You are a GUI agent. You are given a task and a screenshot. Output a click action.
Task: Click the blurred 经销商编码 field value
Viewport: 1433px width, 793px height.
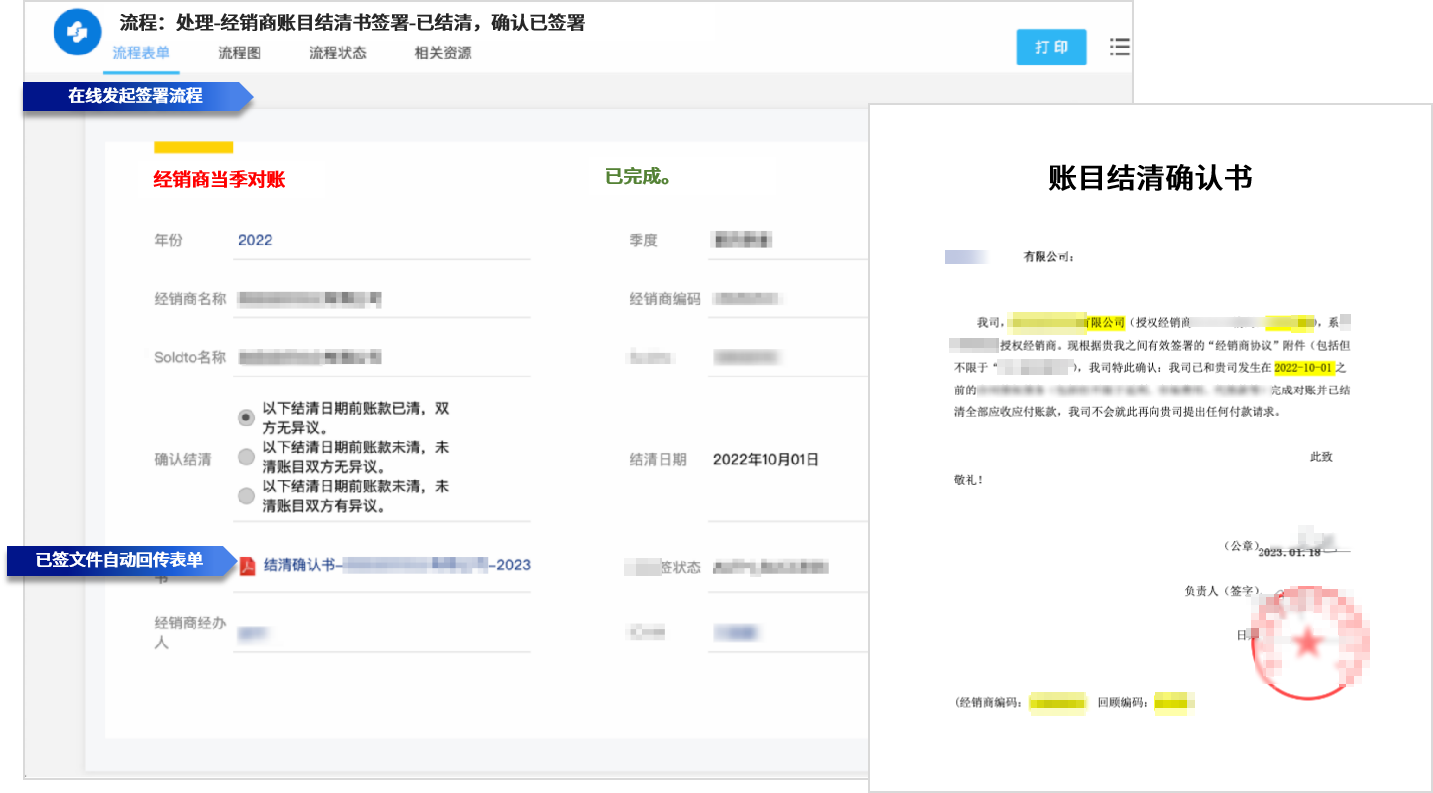[748, 298]
